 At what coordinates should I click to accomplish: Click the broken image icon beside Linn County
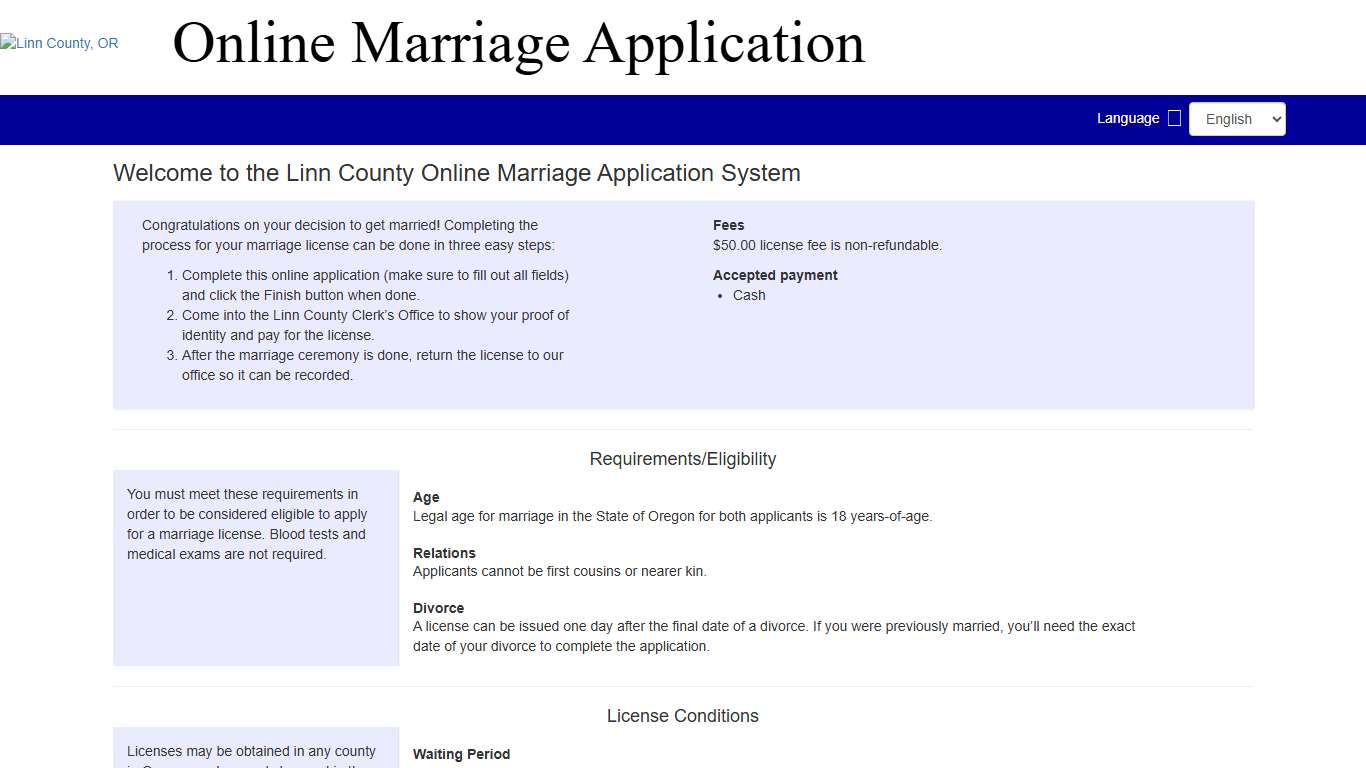(7, 42)
